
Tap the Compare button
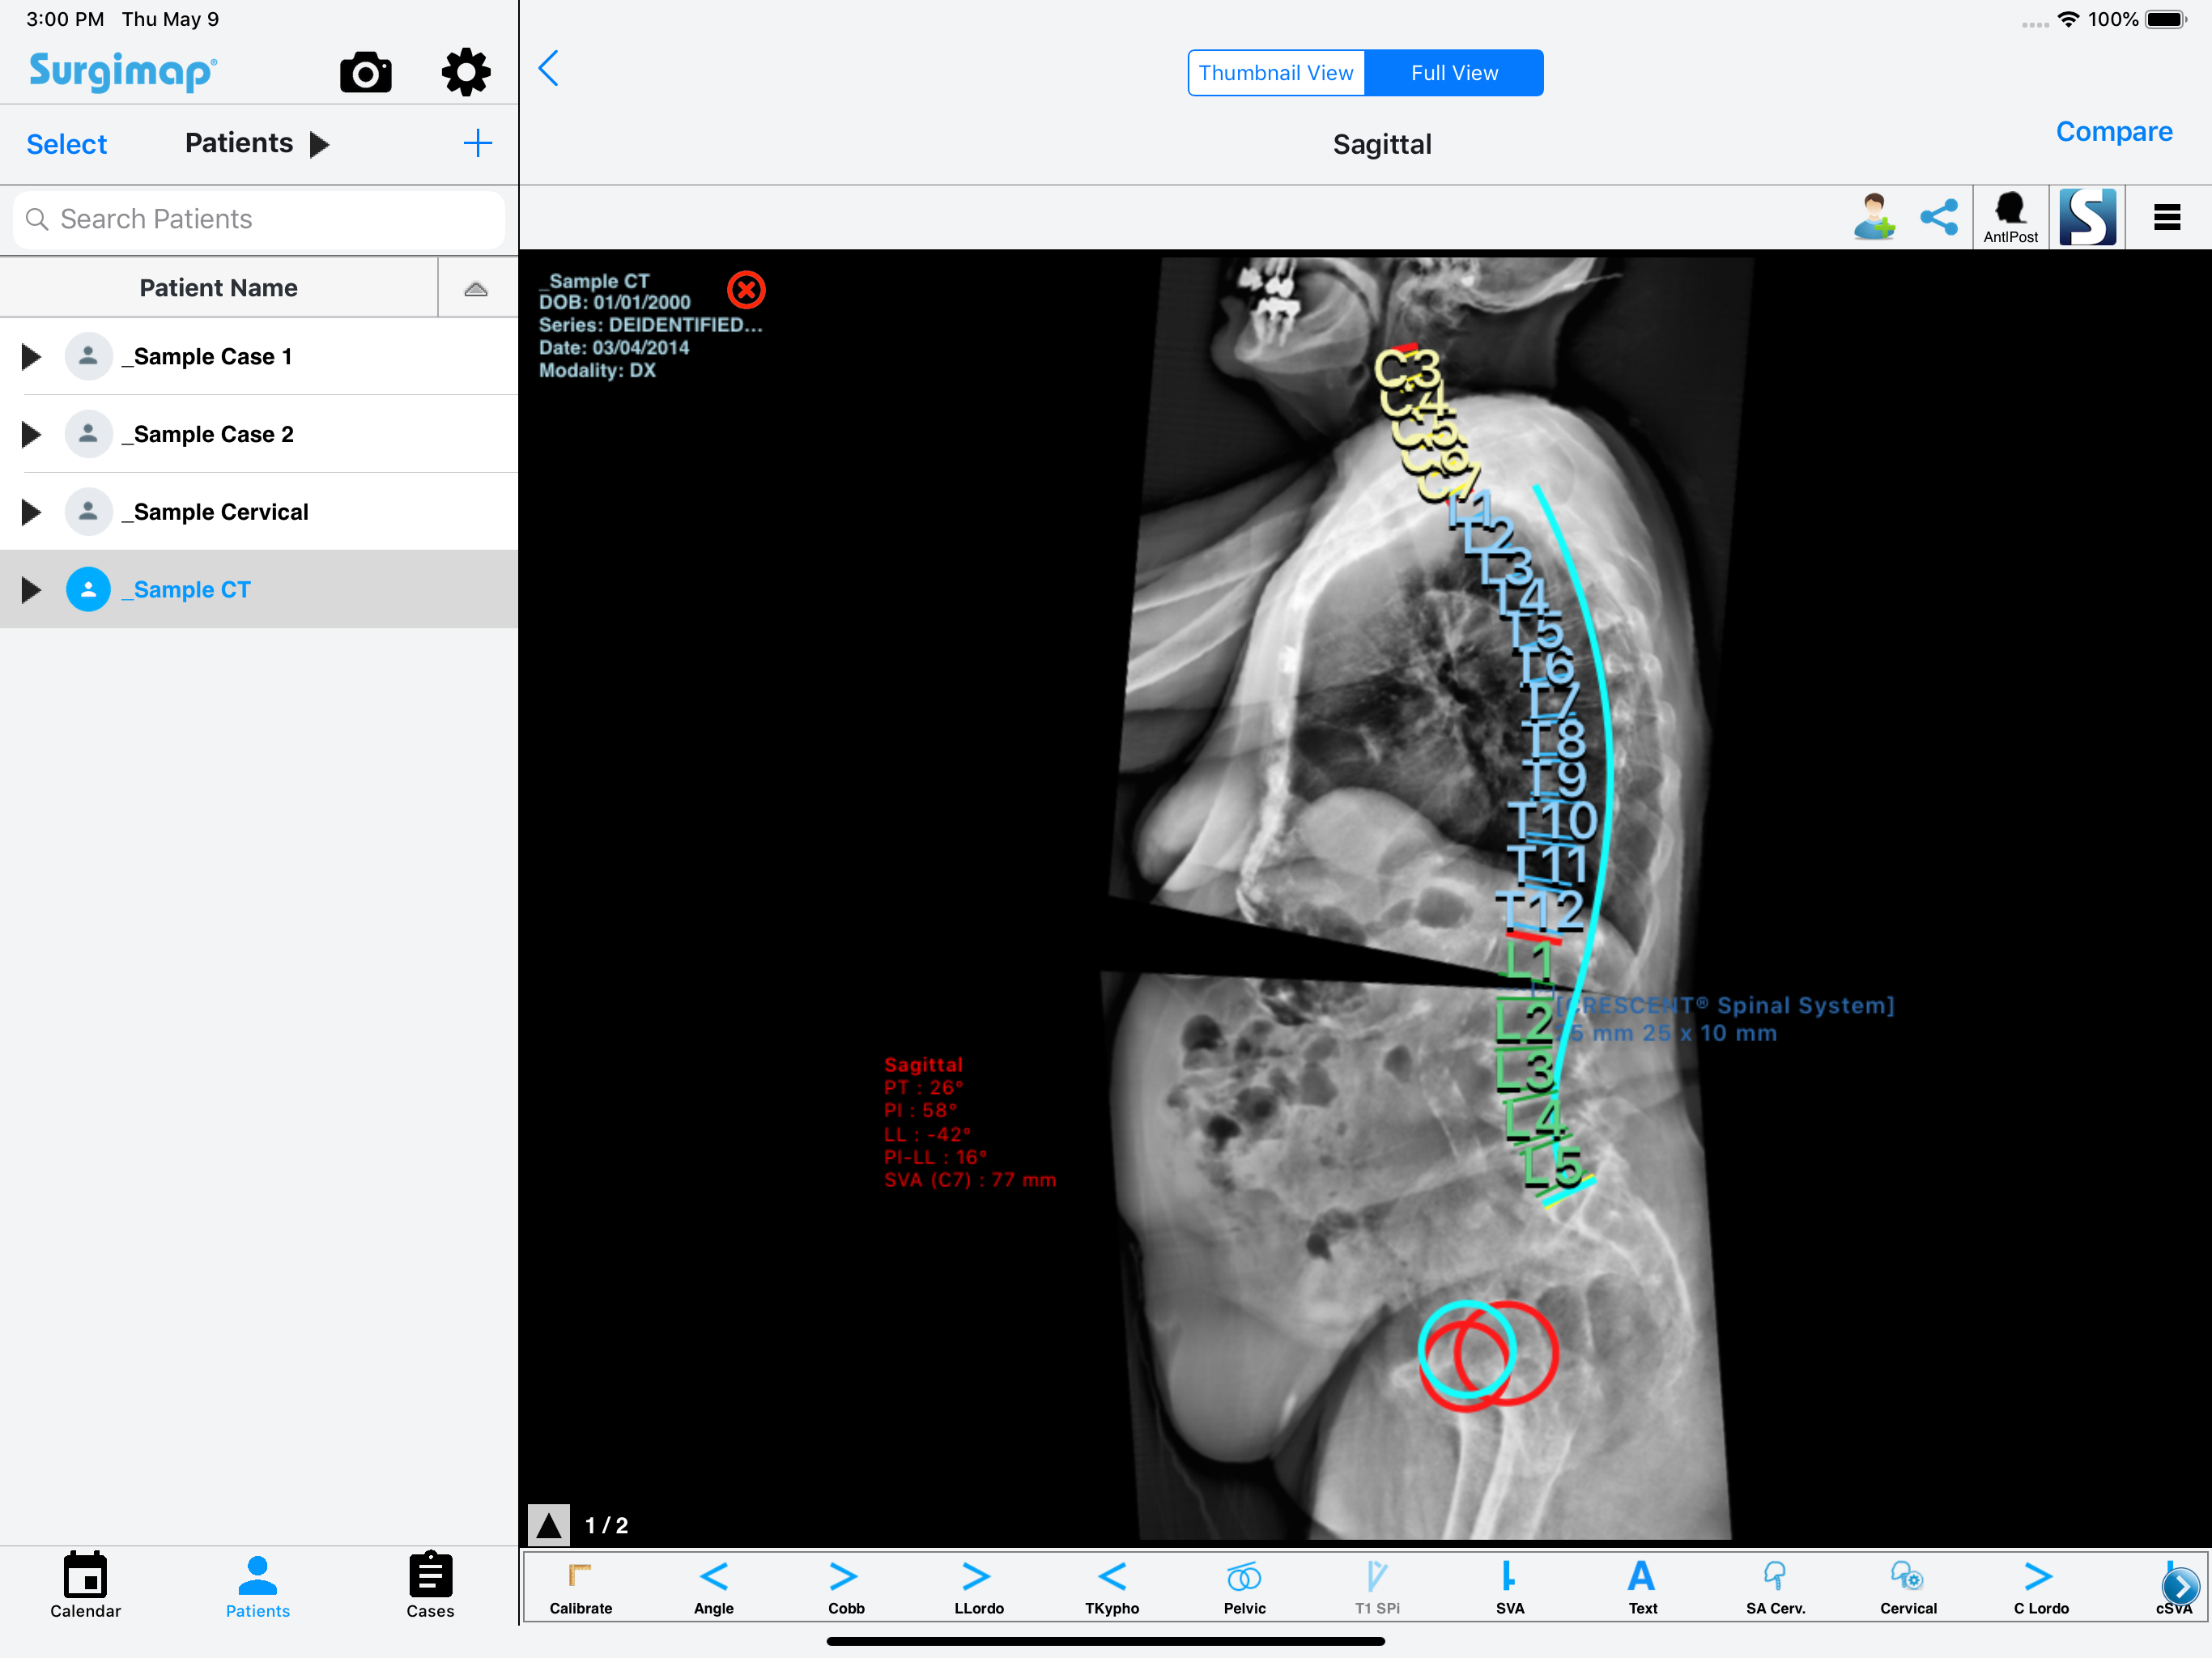(2114, 132)
